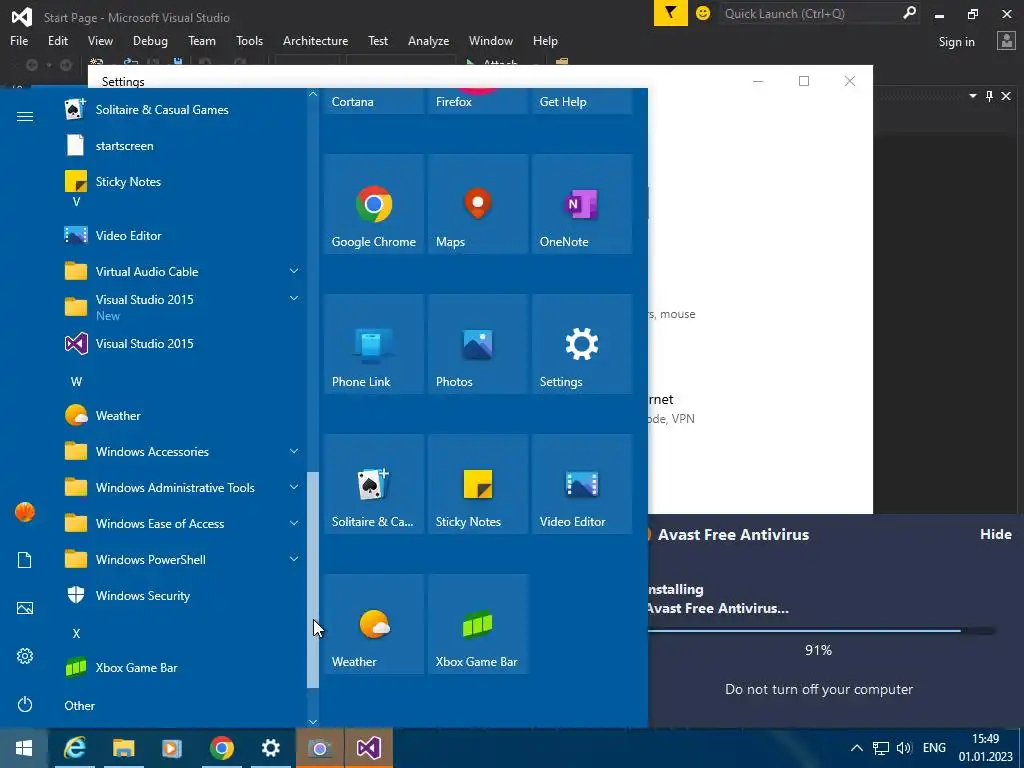This screenshot has height=768, width=1024.
Task: Switch to Google Chrome on the taskbar
Action: [221, 748]
